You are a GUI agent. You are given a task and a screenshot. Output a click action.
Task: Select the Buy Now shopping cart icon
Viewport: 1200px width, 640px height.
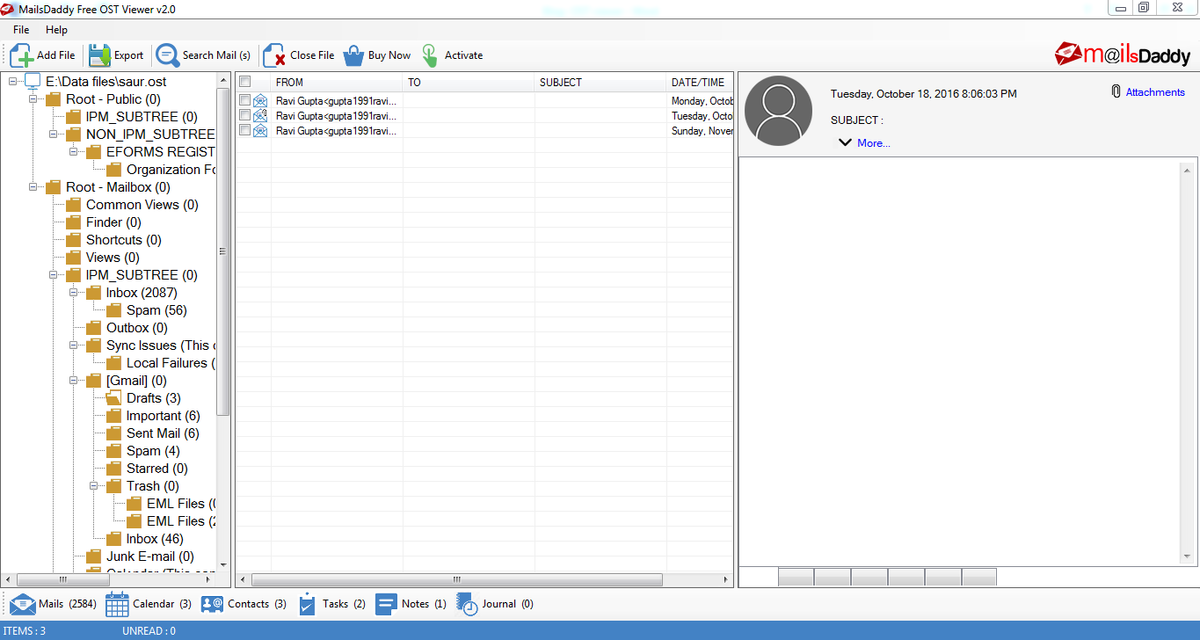pos(354,55)
